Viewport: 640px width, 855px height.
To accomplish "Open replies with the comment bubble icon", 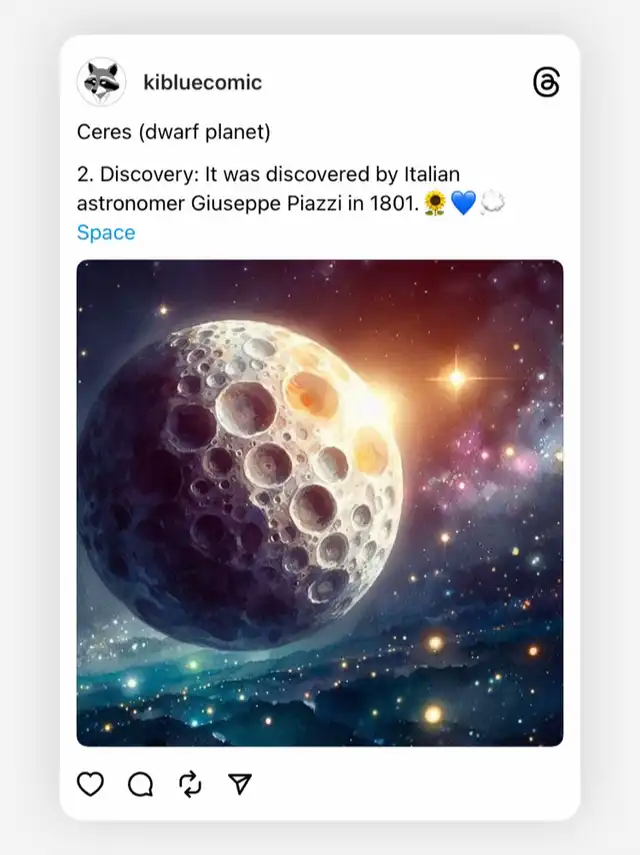I will (141, 784).
